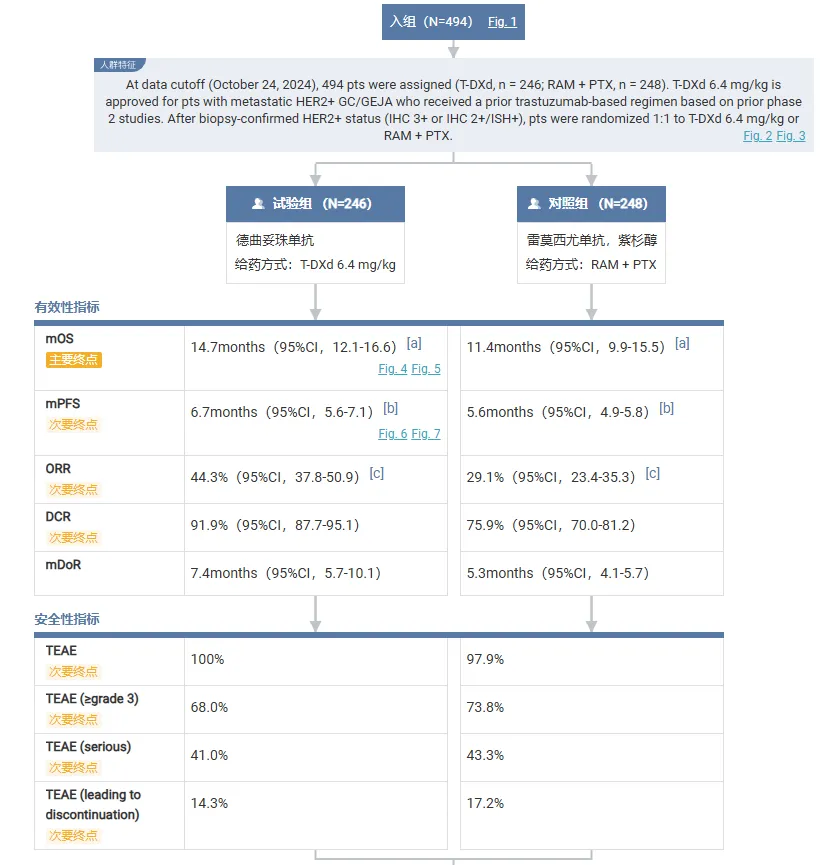Click footnote [c] next to 29.1% ORR

pos(652,474)
